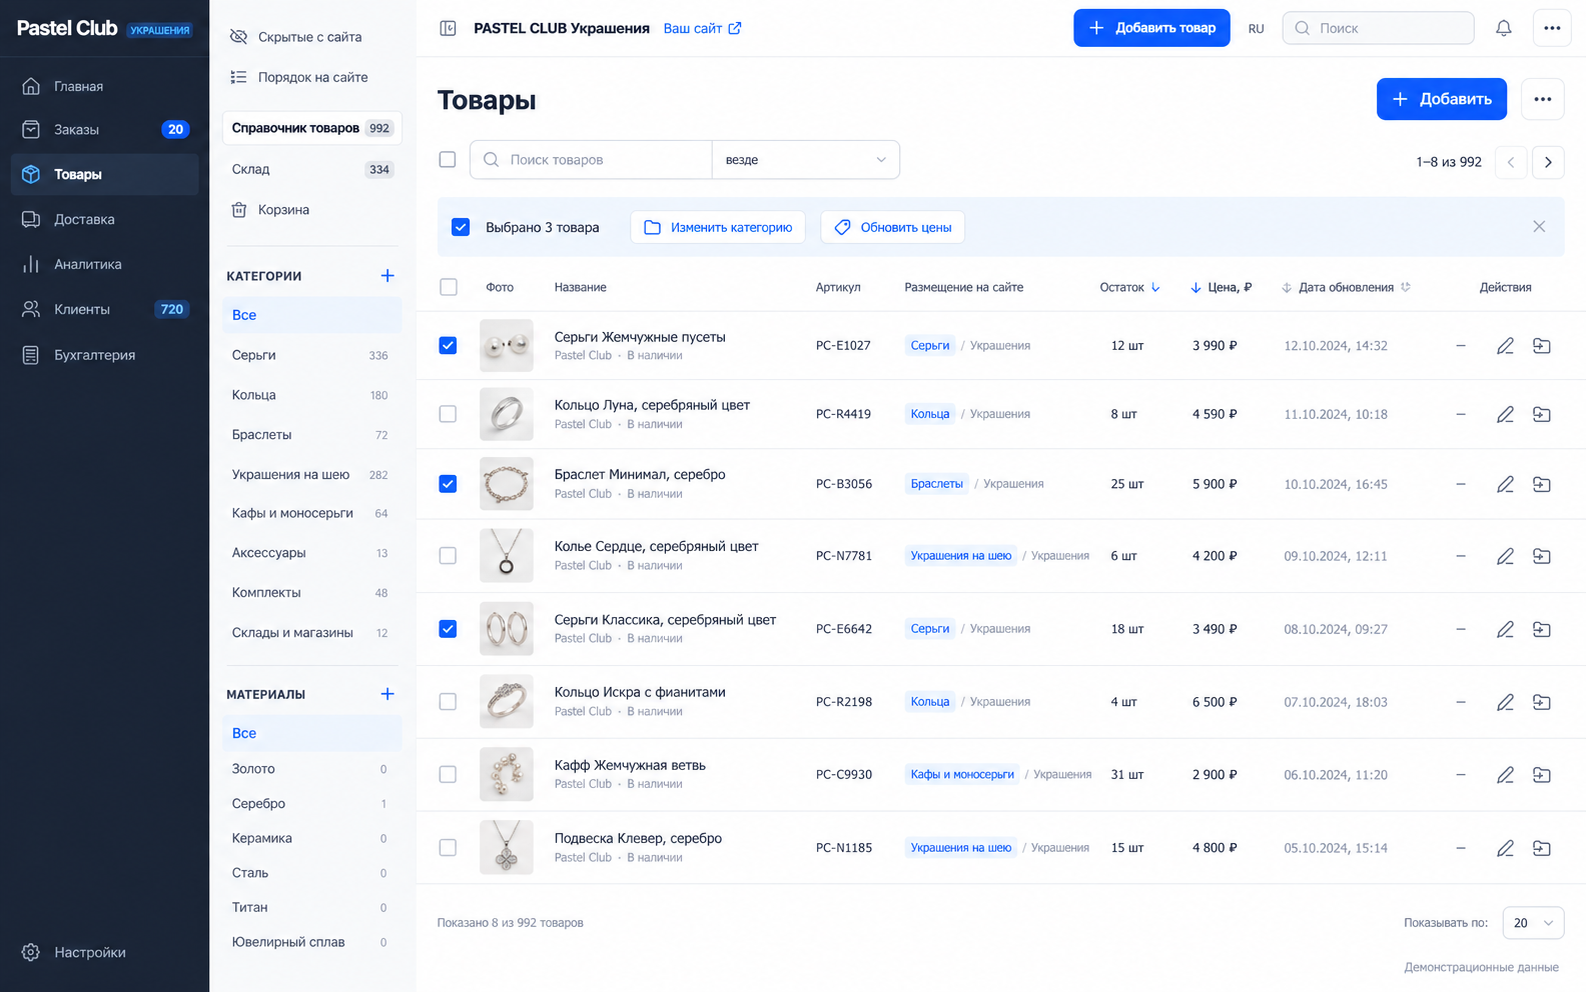Open the Склад tab
The width and height of the screenshot is (1586, 992).
(311, 169)
